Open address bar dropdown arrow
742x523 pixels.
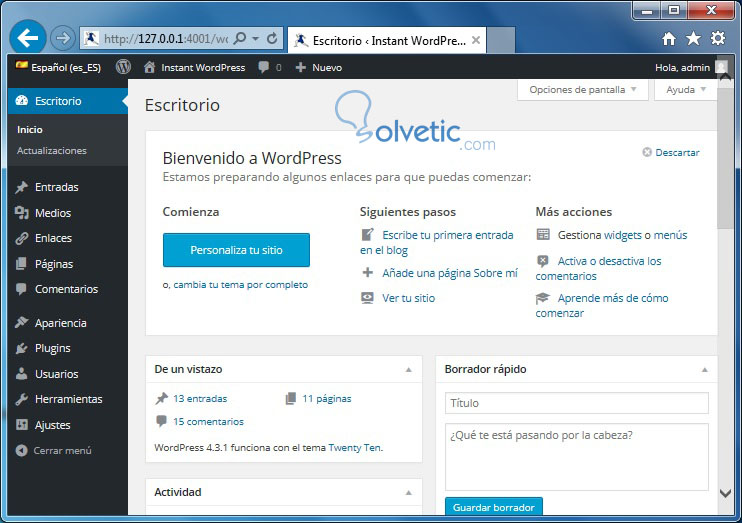(256, 38)
